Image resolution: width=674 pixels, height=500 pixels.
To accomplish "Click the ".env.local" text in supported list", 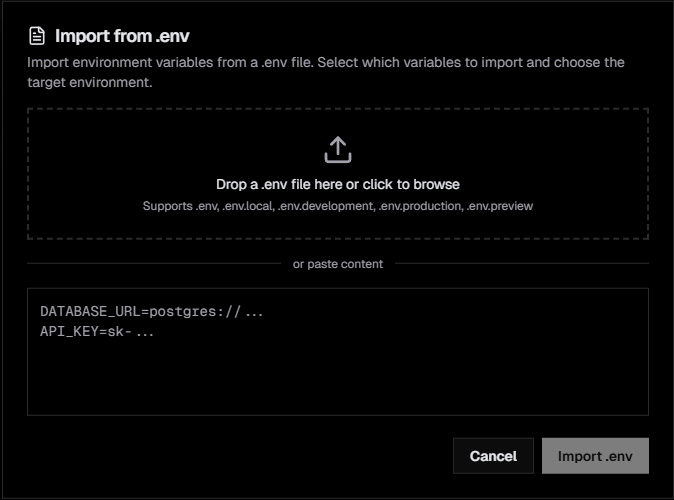I will [x=246, y=206].
